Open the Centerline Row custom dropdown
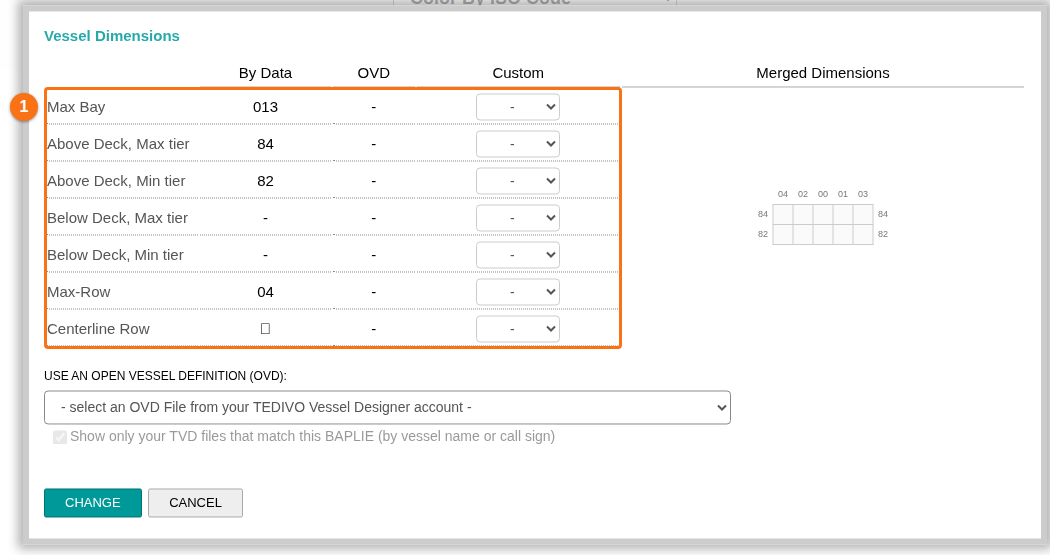 click(x=518, y=329)
